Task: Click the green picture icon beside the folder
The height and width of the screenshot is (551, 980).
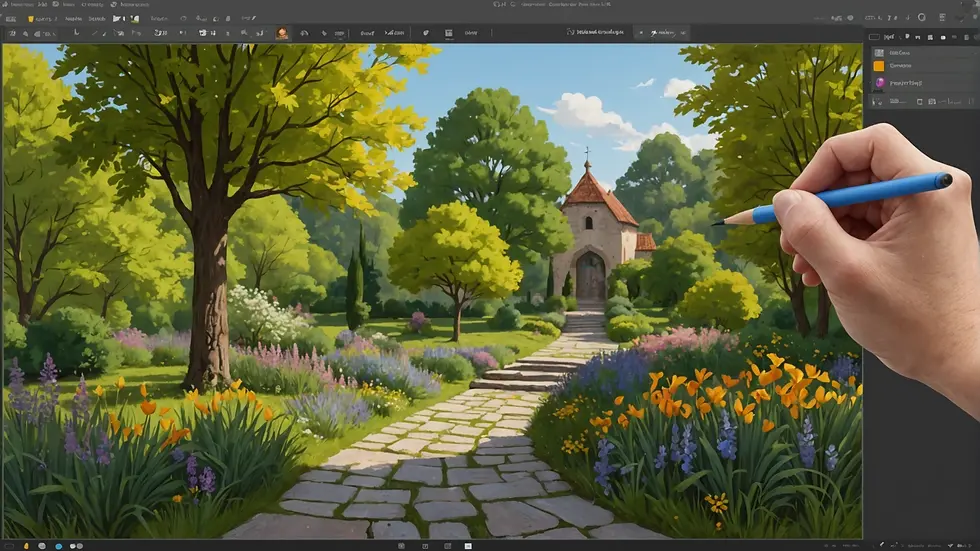Action: click(x=135, y=19)
